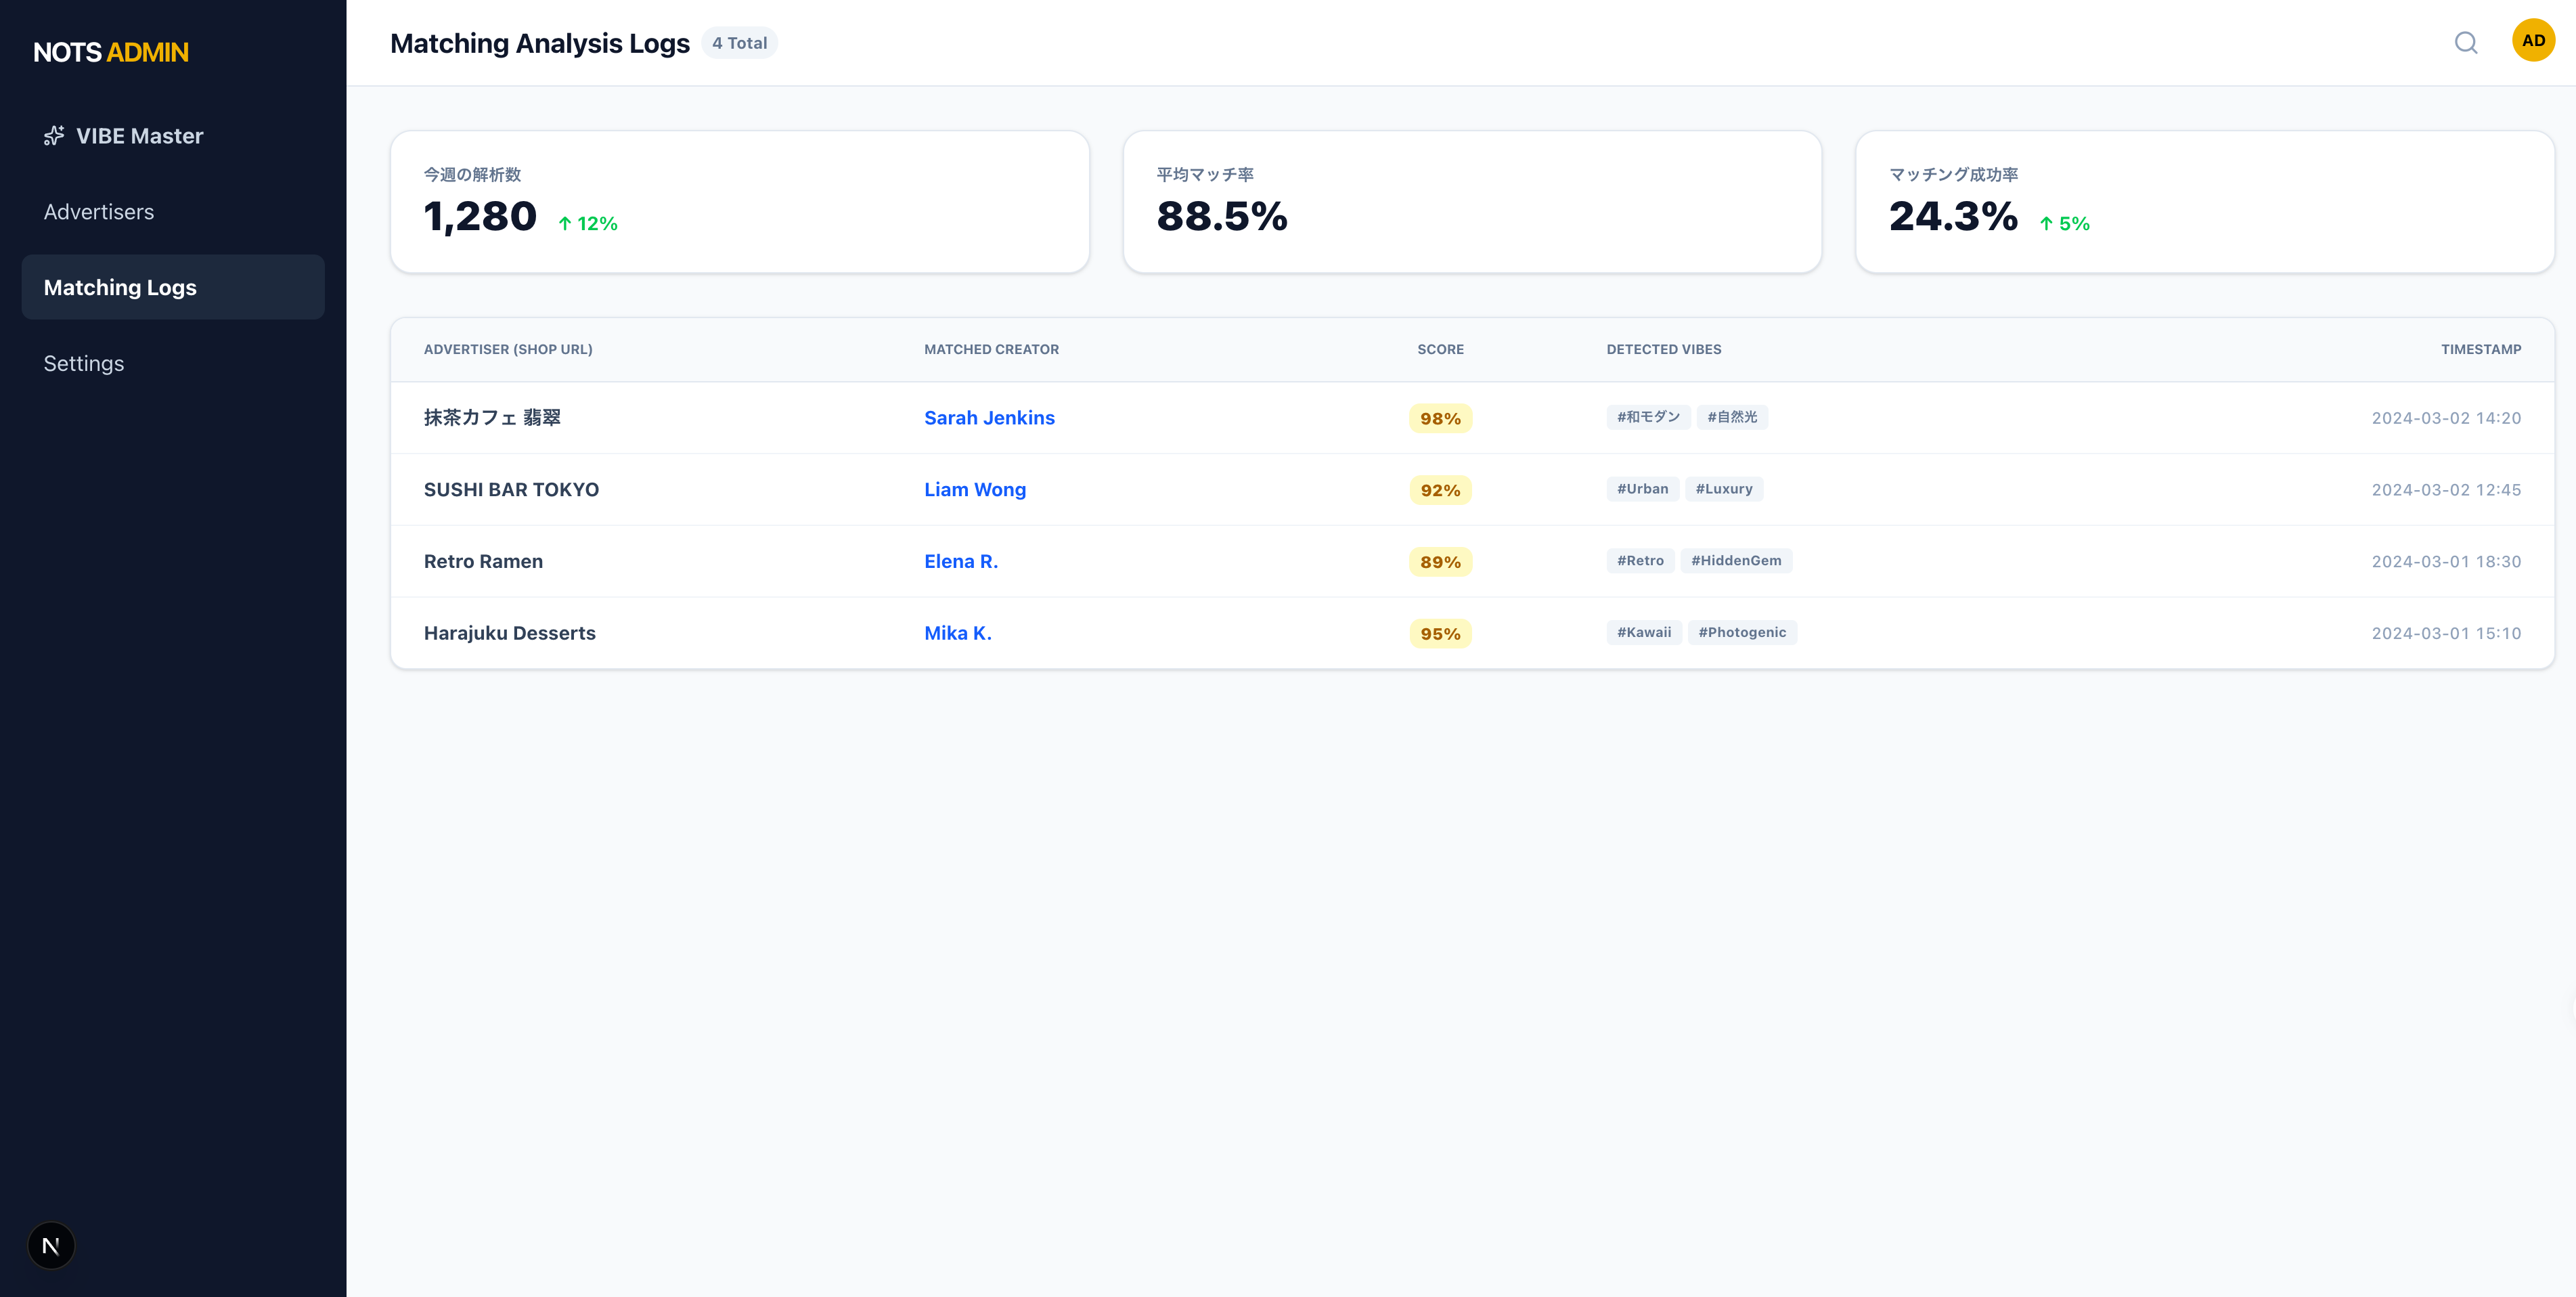Click the #Kawaii vibe tag
Screen dimensions: 2576x1297
pos(1644,632)
